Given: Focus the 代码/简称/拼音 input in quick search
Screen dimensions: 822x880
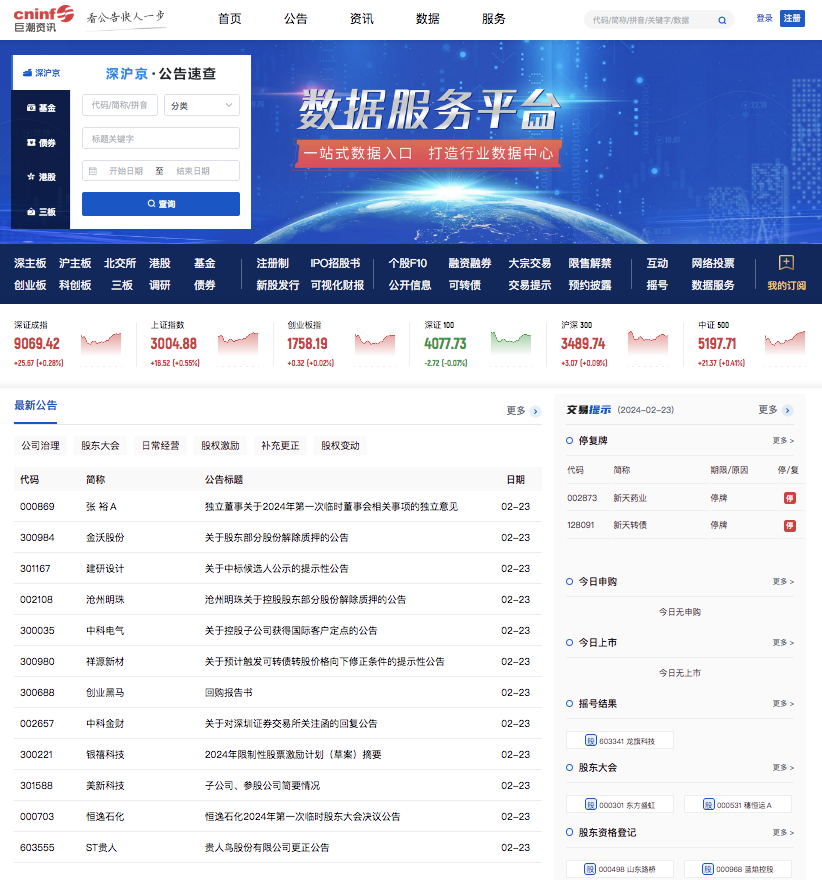Looking at the screenshot, I should tap(120, 105).
